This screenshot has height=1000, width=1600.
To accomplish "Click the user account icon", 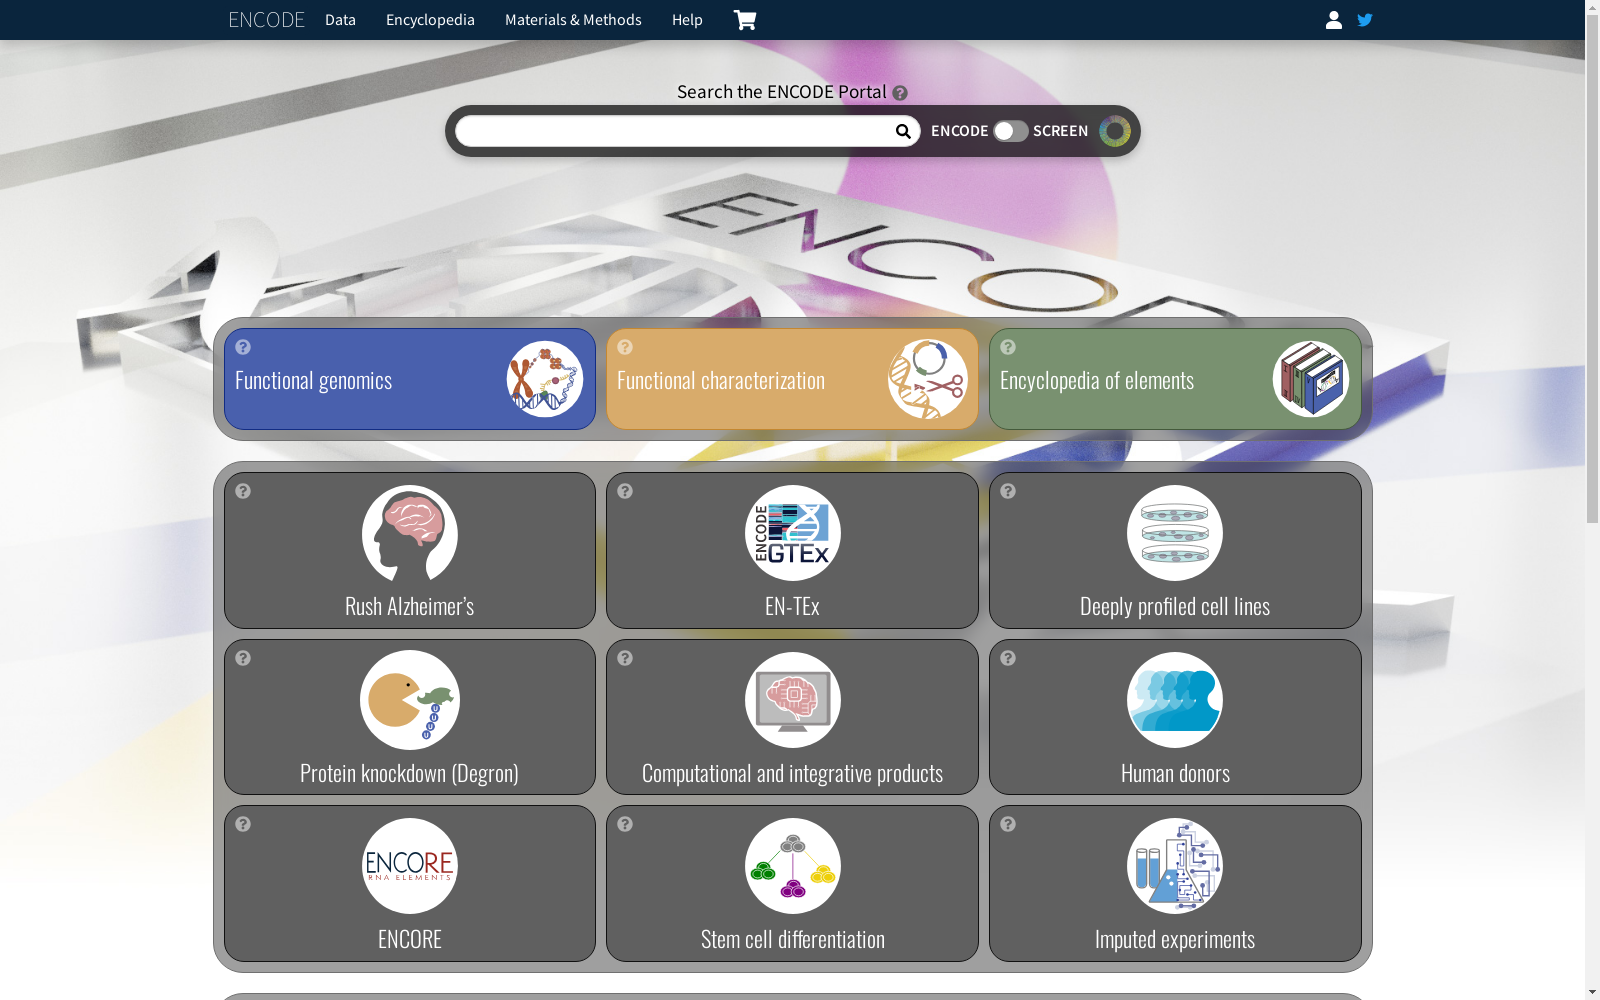I will 1334,20.
